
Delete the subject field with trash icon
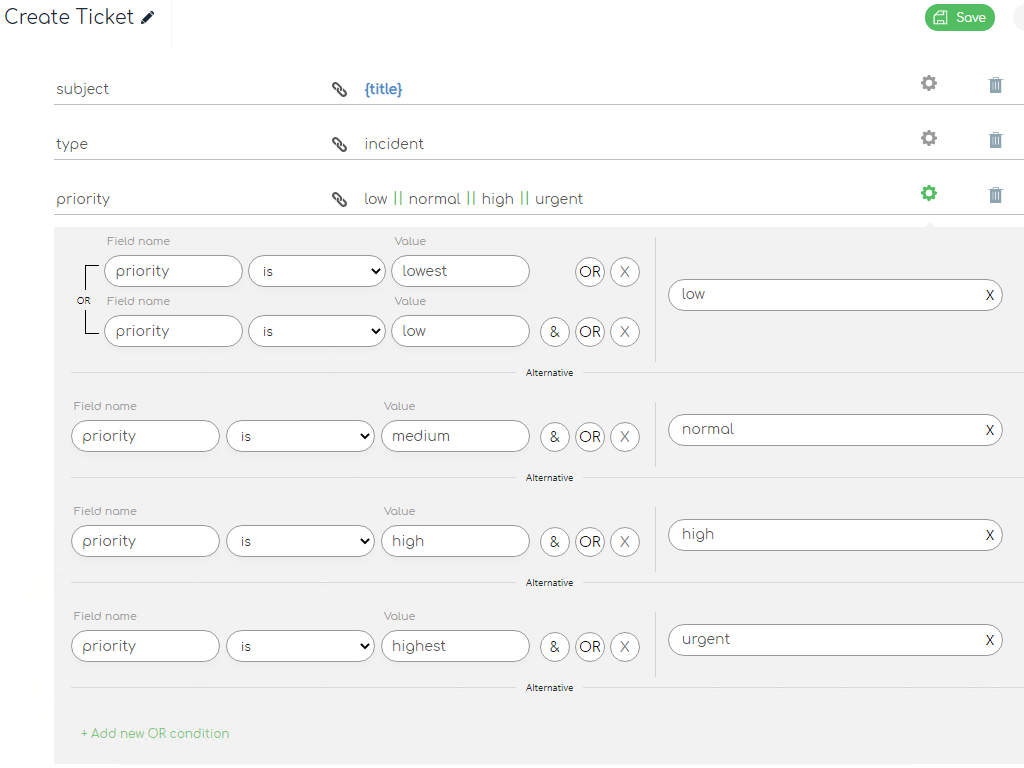995,85
